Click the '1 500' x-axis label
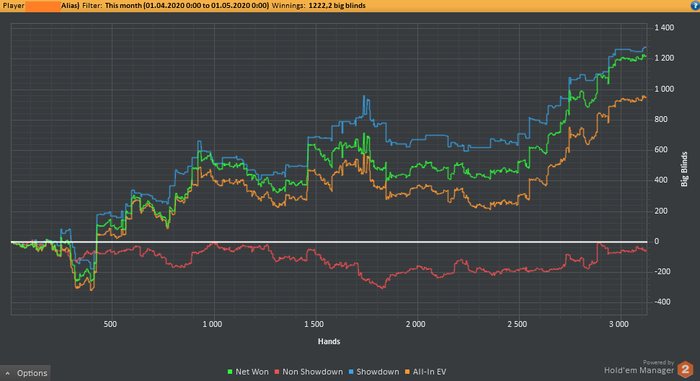The width and height of the screenshot is (700, 381). pos(313,324)
